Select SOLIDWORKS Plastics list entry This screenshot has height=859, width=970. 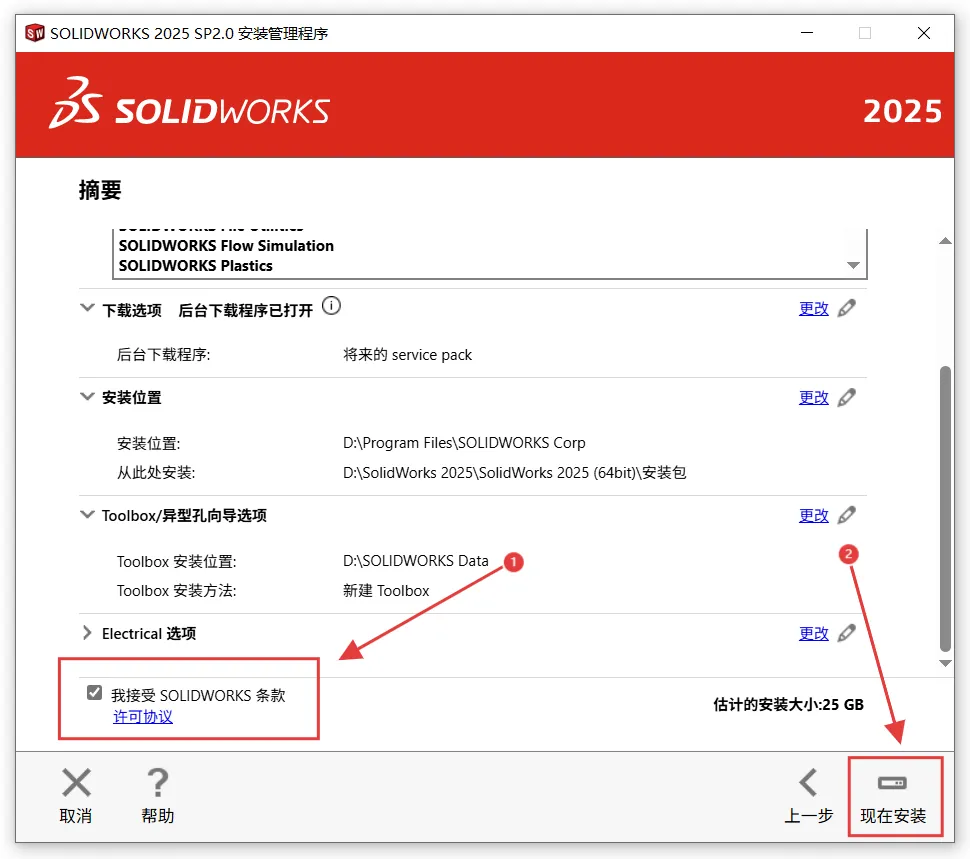(x=195, y=266)
